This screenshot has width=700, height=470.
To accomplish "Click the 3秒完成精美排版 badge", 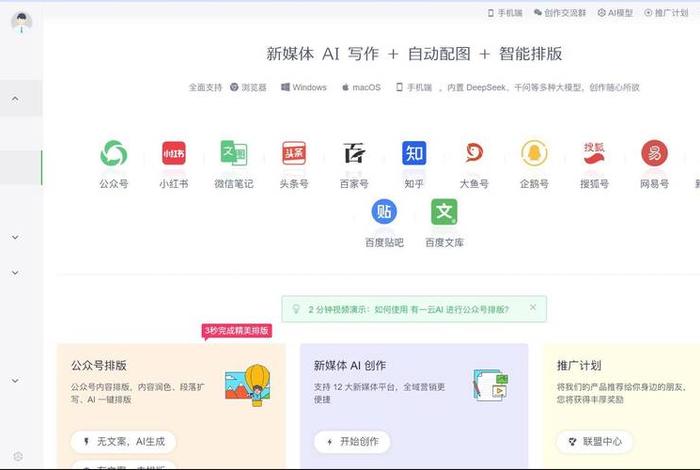I will coord(237,331).
